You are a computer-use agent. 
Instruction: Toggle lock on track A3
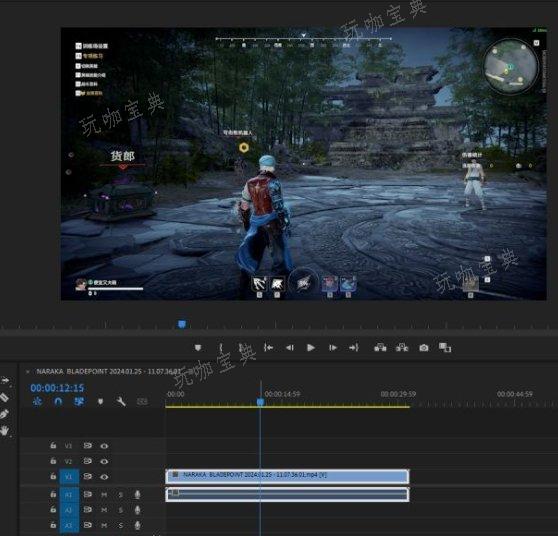click(x=53, y=525)
